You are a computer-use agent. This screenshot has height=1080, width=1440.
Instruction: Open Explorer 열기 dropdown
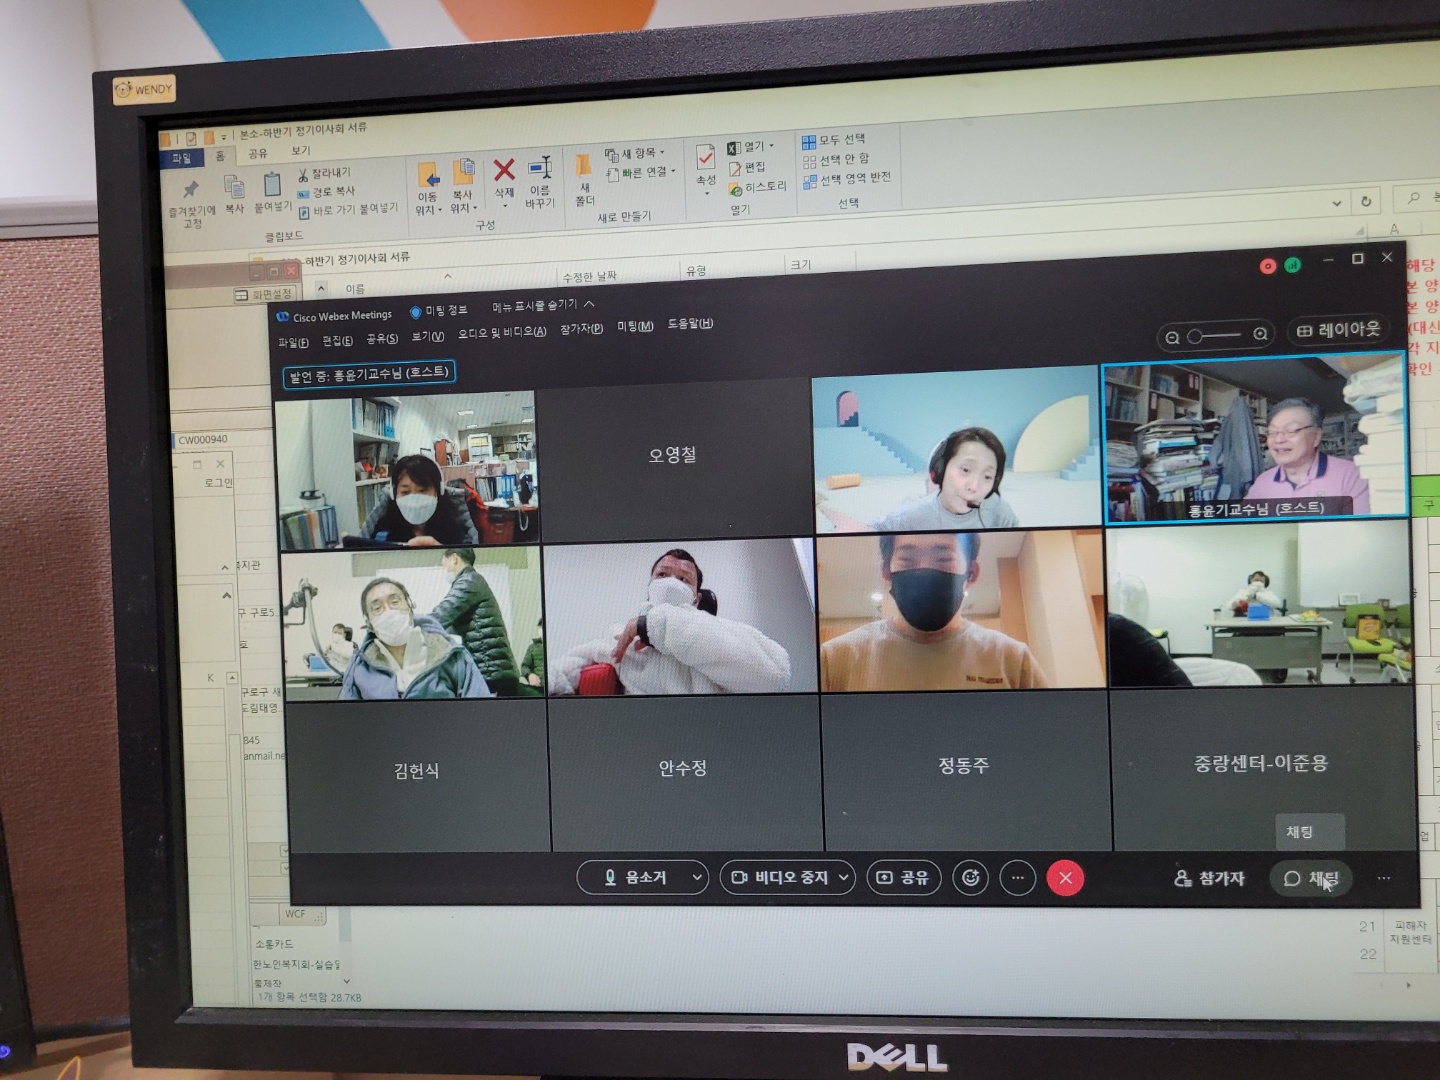coord(750,147)
